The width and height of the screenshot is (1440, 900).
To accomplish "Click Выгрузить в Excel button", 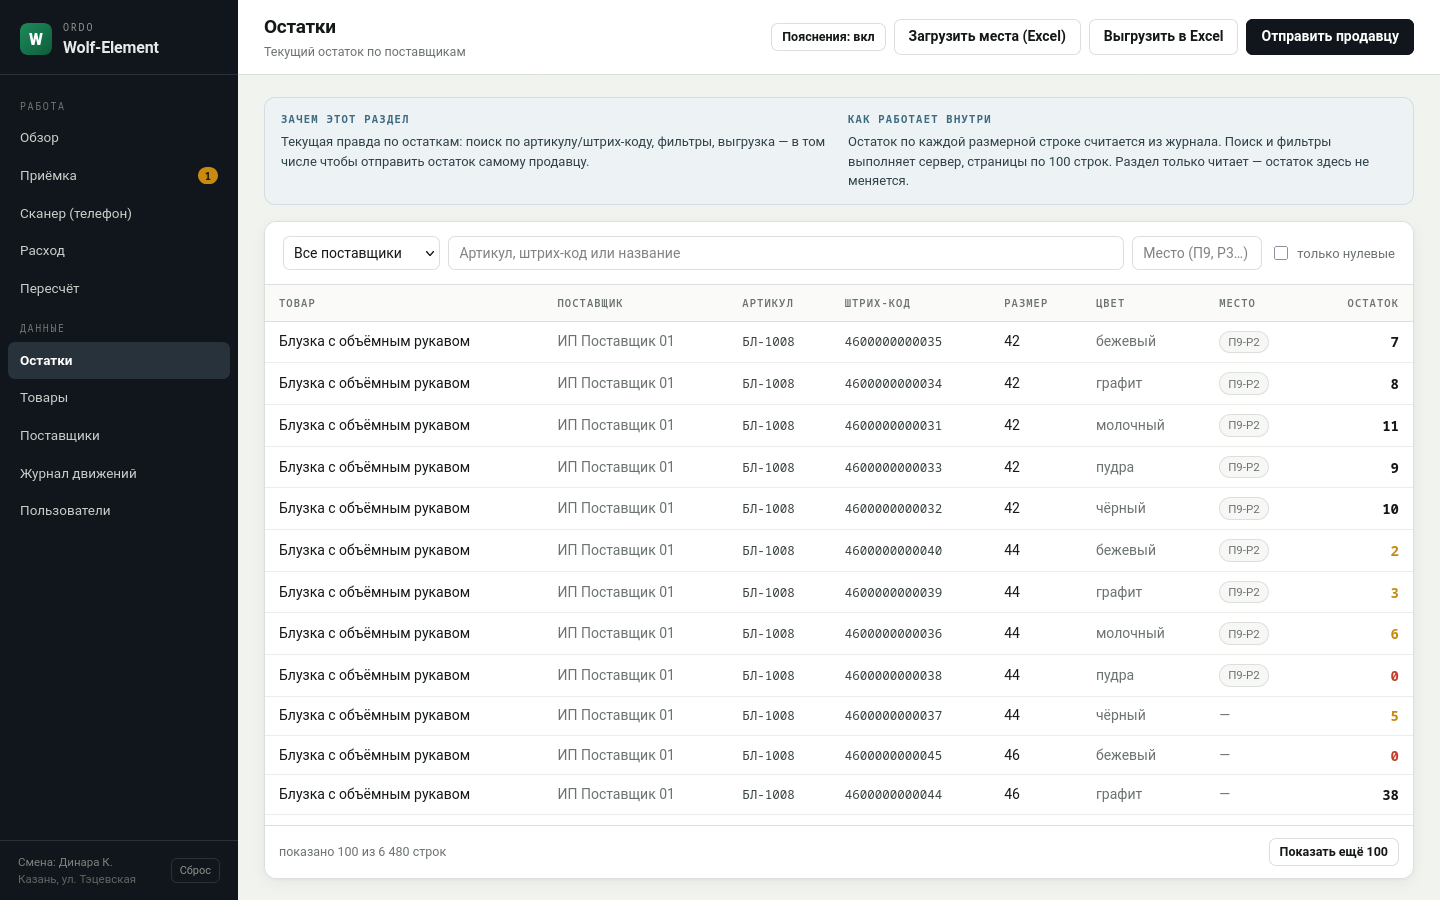I will [1163, 37].
